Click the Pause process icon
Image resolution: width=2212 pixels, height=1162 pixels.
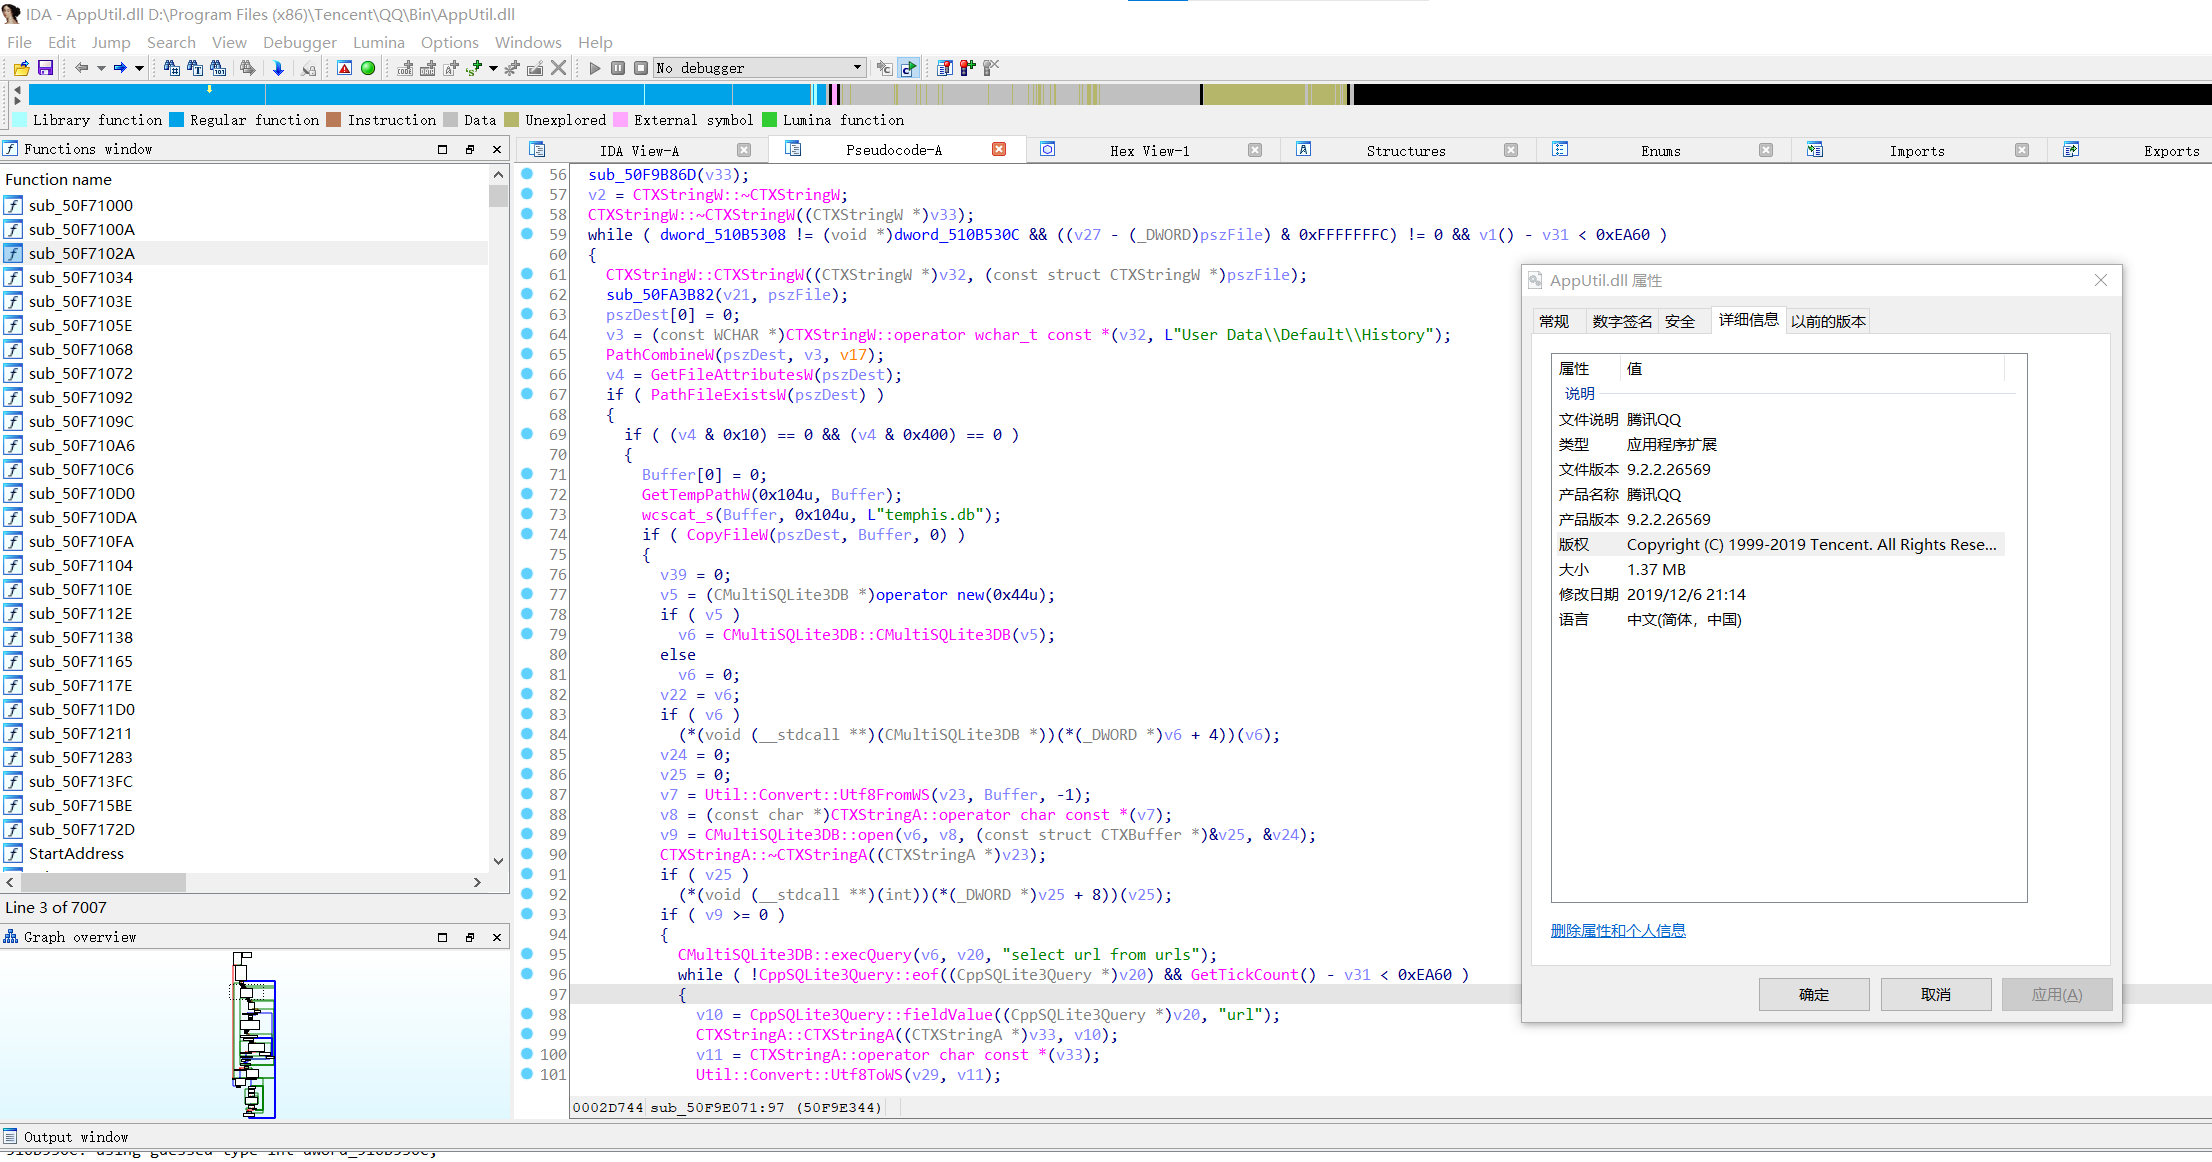coord(618,68)
